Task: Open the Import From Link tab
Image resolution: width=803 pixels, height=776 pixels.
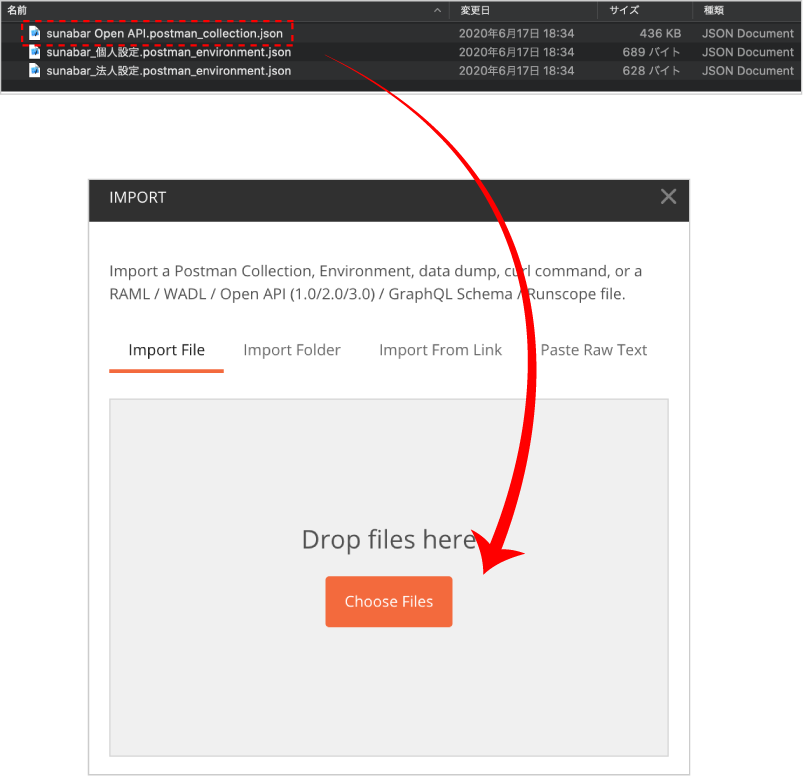Action: 440,350
